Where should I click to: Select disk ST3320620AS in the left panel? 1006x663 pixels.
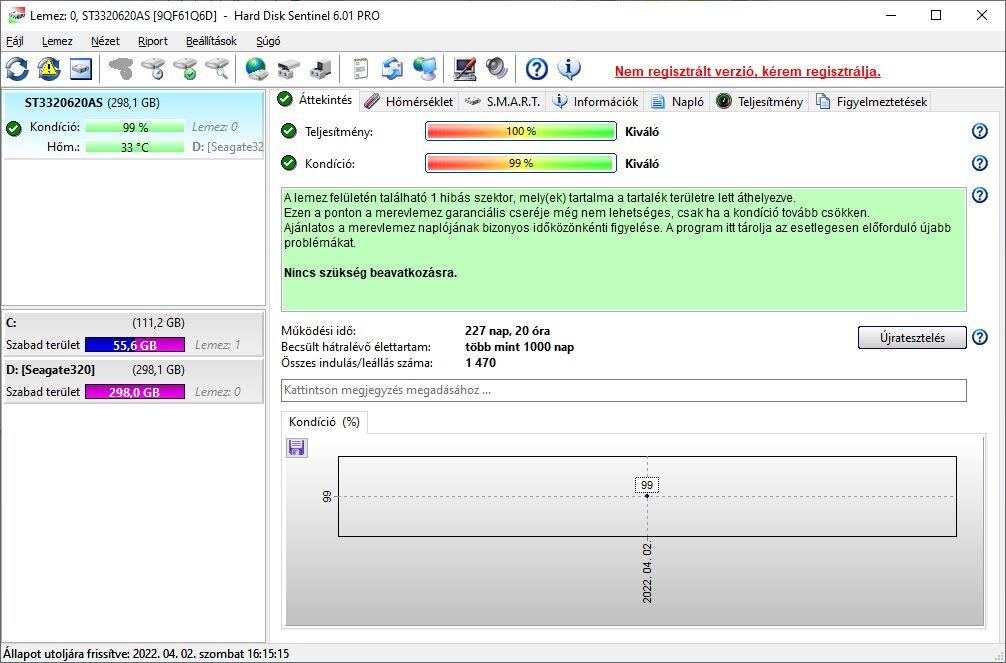click(x=133, y=125)
